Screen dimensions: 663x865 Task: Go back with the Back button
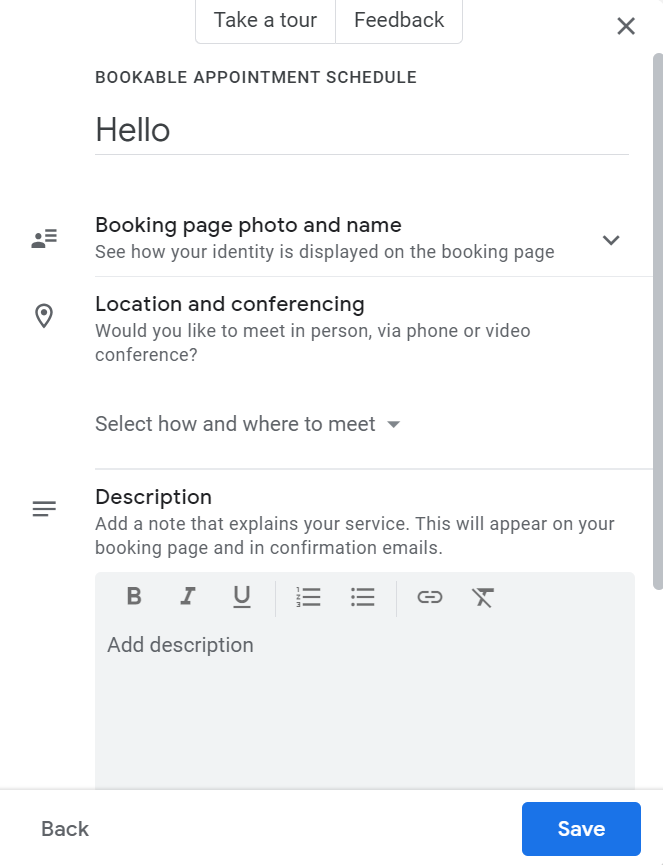[65, 828]
